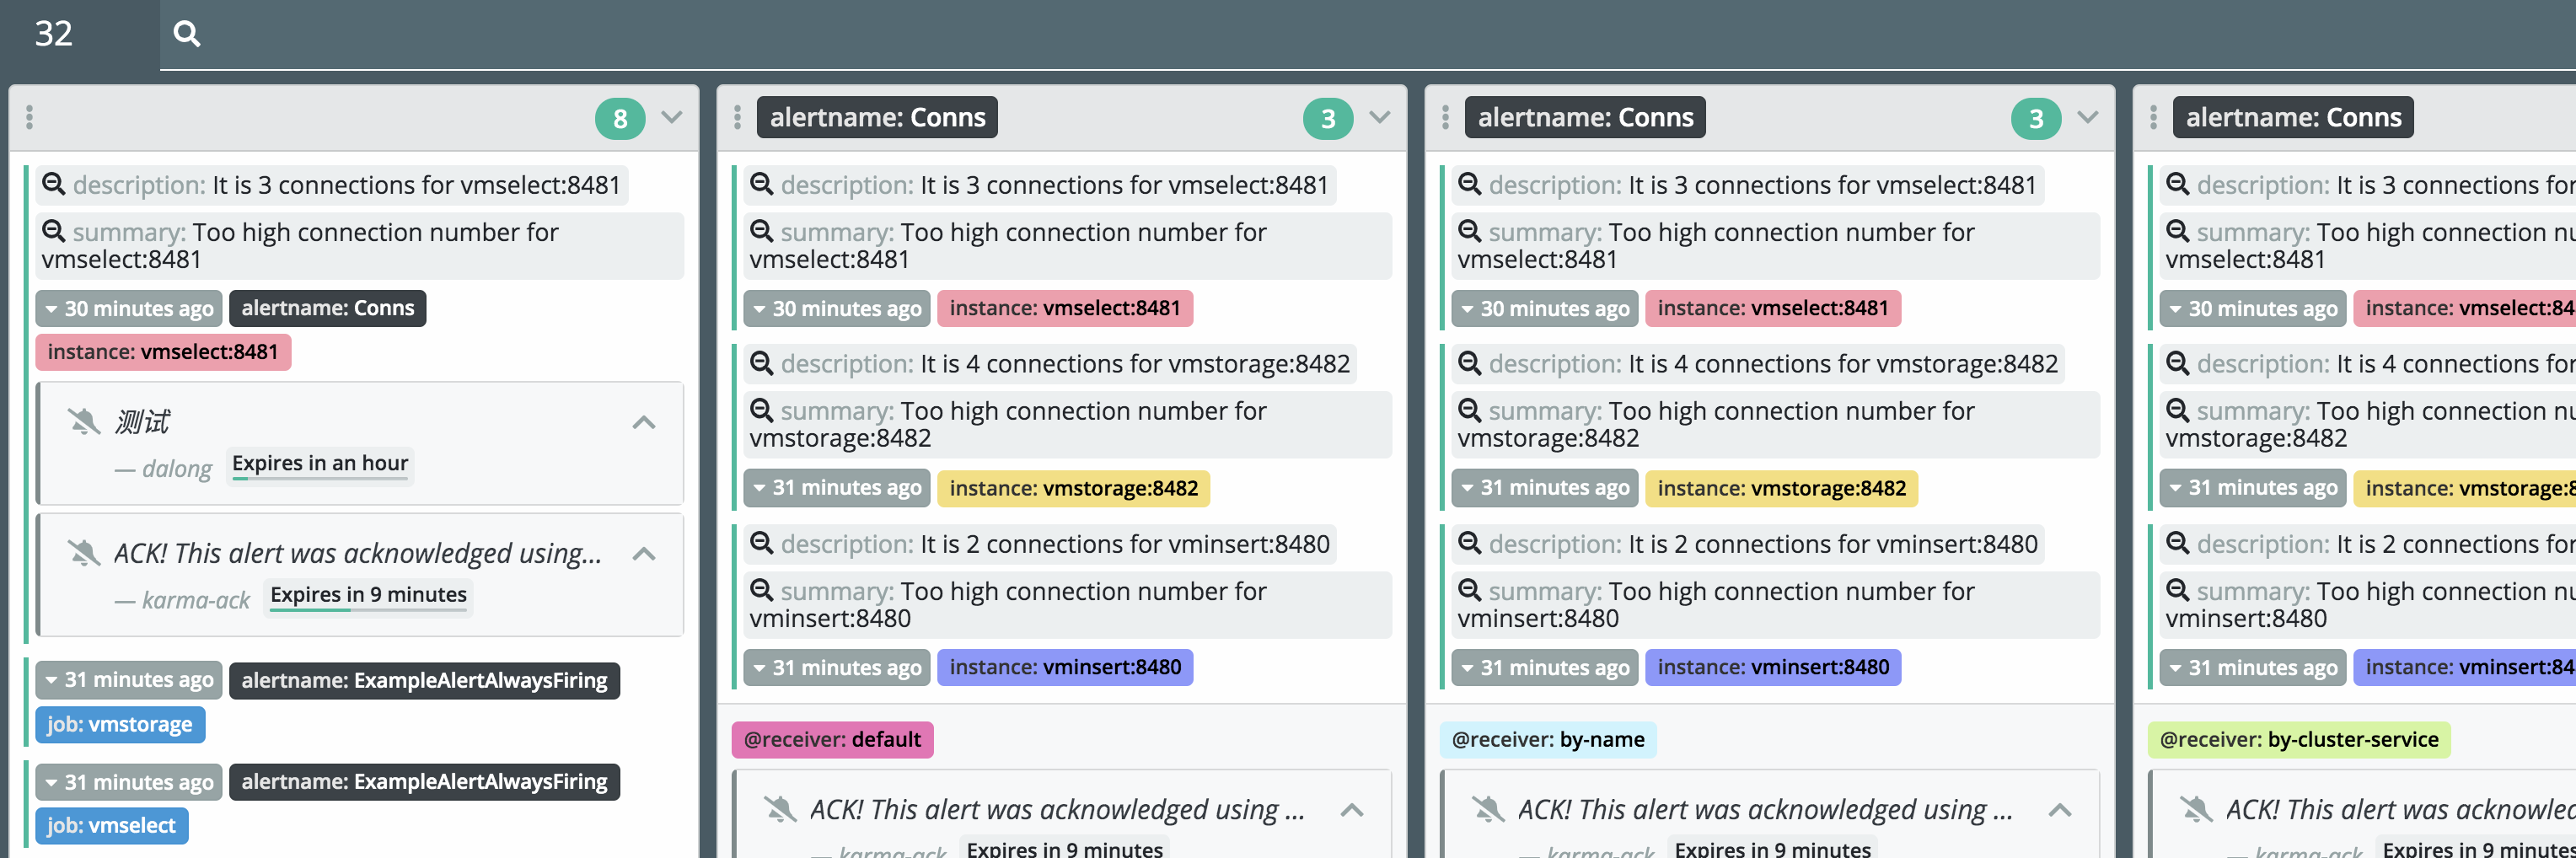Image resolution: width=2576 pixels, height=858 pixels.
Task: Open 30 minutes ago dropdown in by-name group
Action: click(1545, 309)
